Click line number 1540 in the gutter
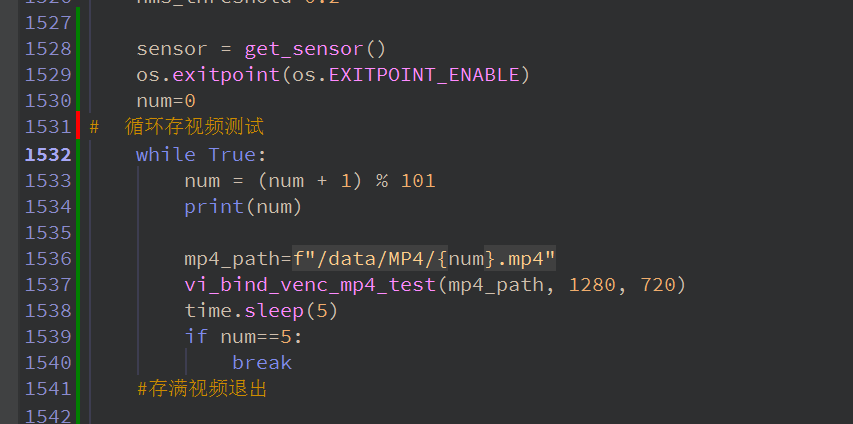853x424 pixels. 46,362
